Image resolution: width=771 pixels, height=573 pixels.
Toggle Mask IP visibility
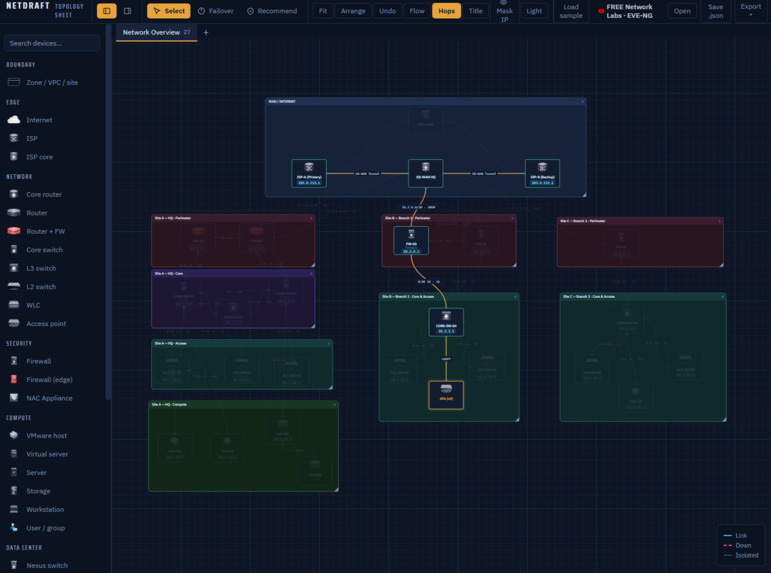(x=504, y=11)
